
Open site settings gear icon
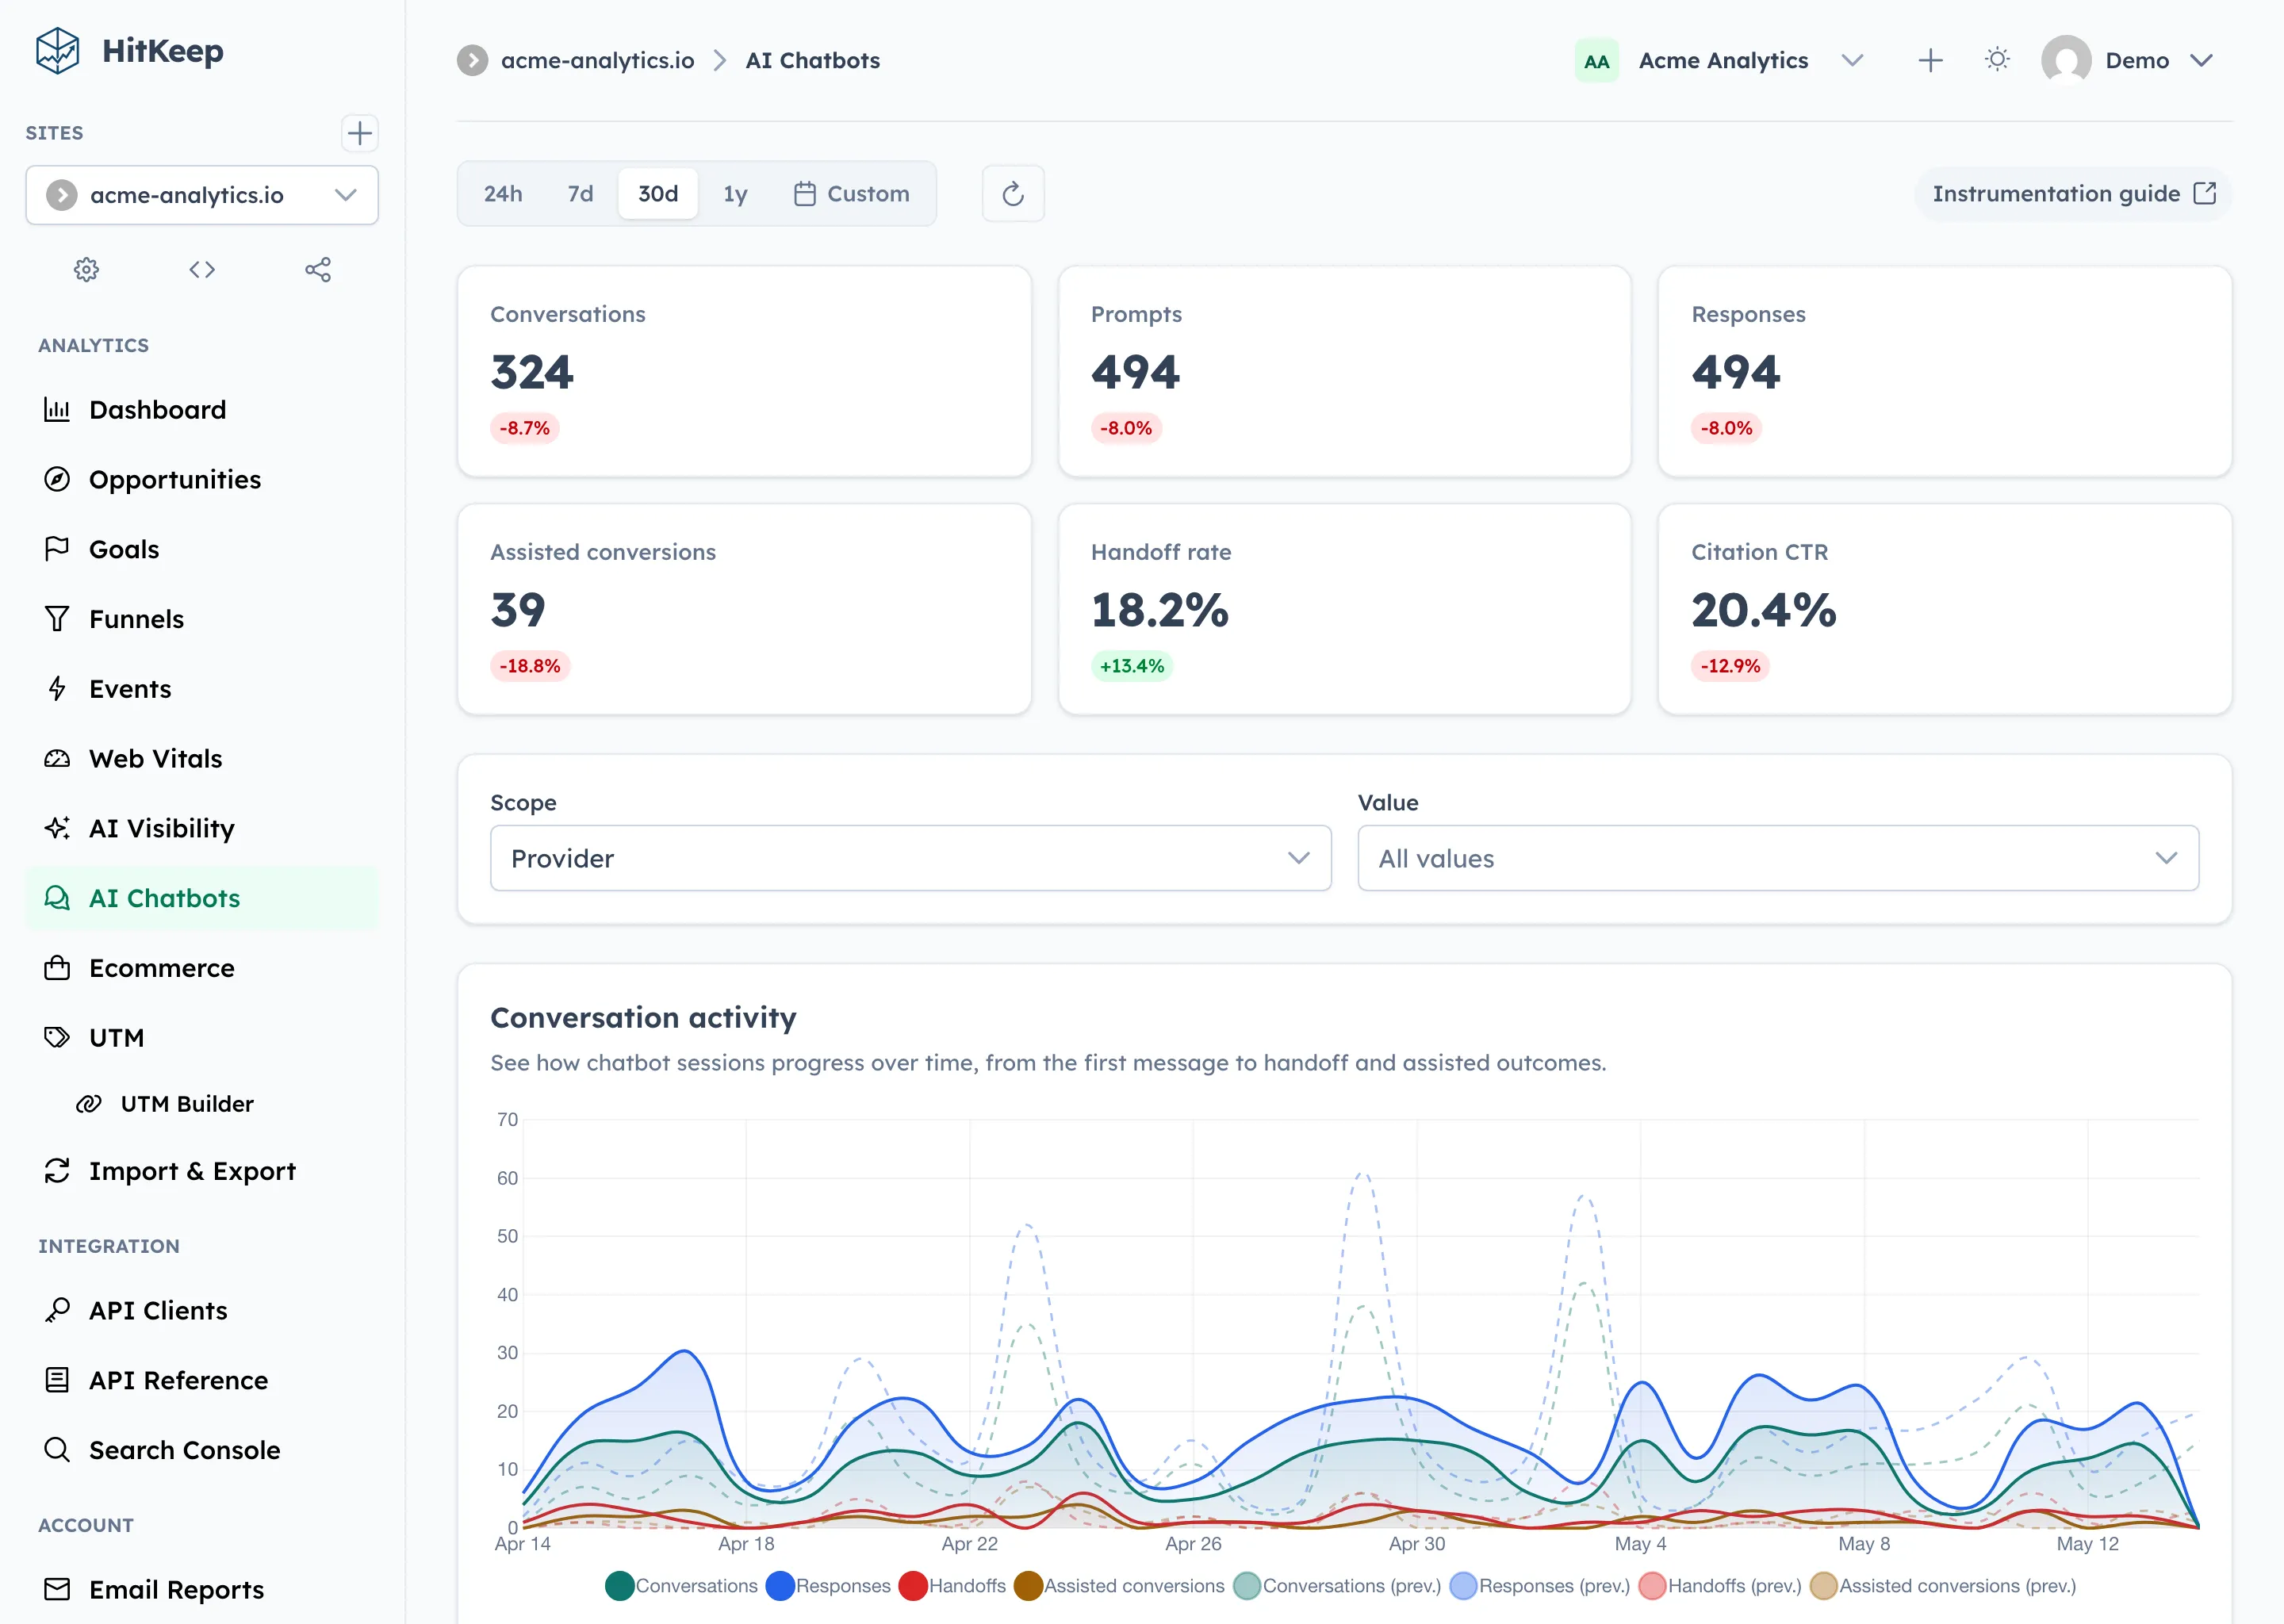coord(87,270)
